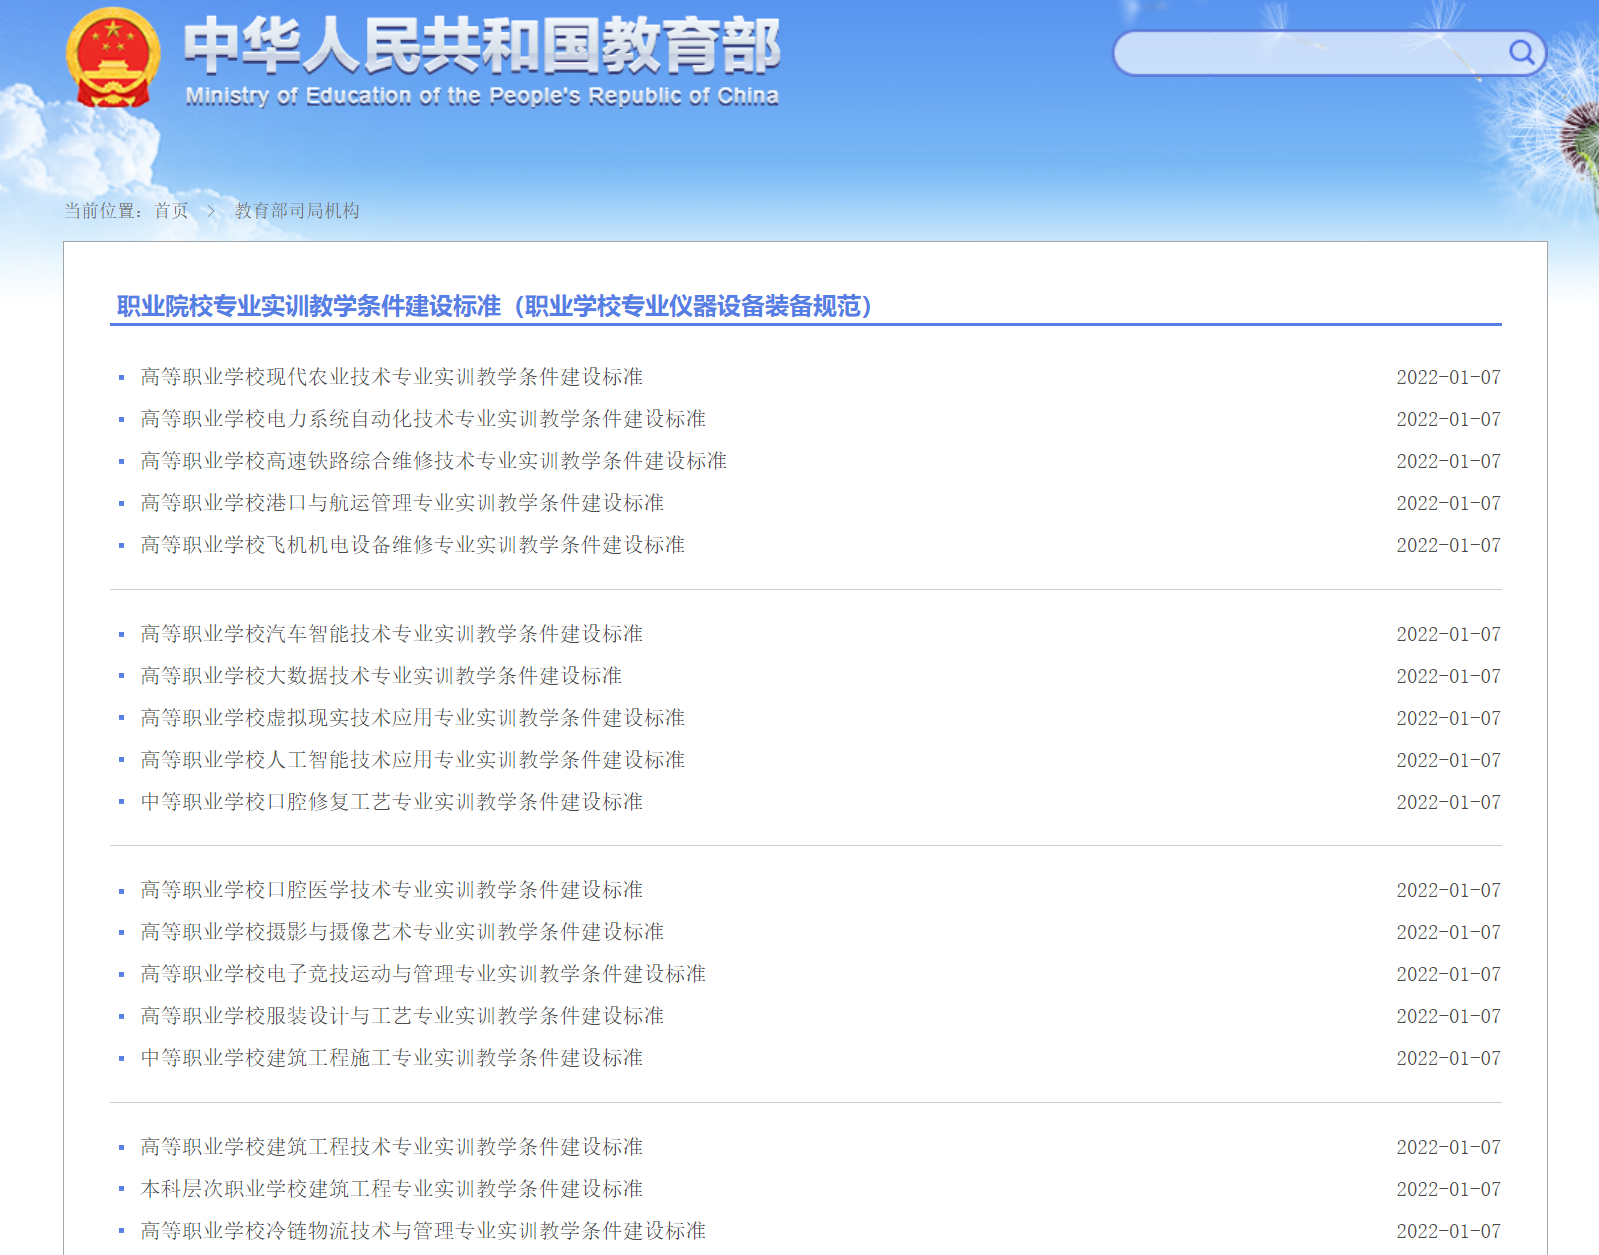Open the Ministry of Education title banner
The width and height of the screenshot is (1599, 1255).
[x=482, y=62]
